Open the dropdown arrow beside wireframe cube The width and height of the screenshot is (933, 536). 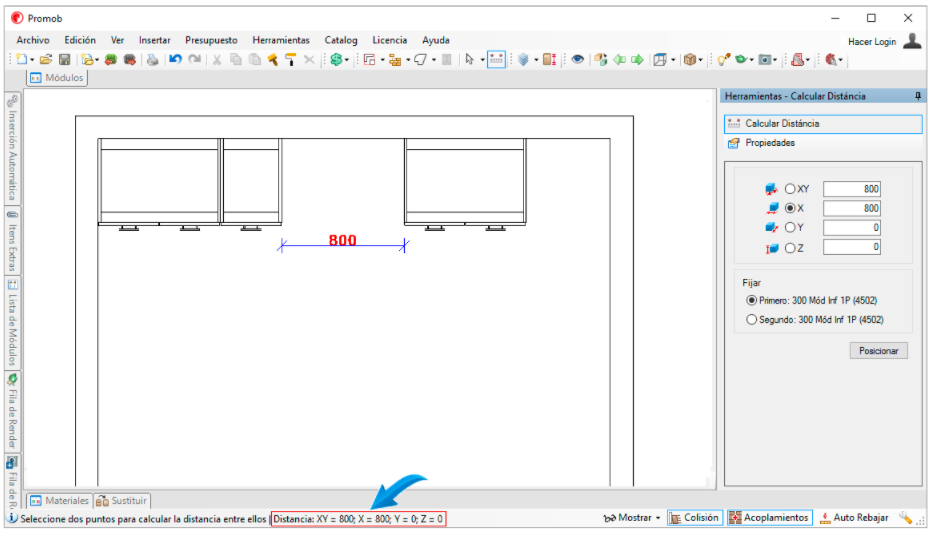click(673, 60)
